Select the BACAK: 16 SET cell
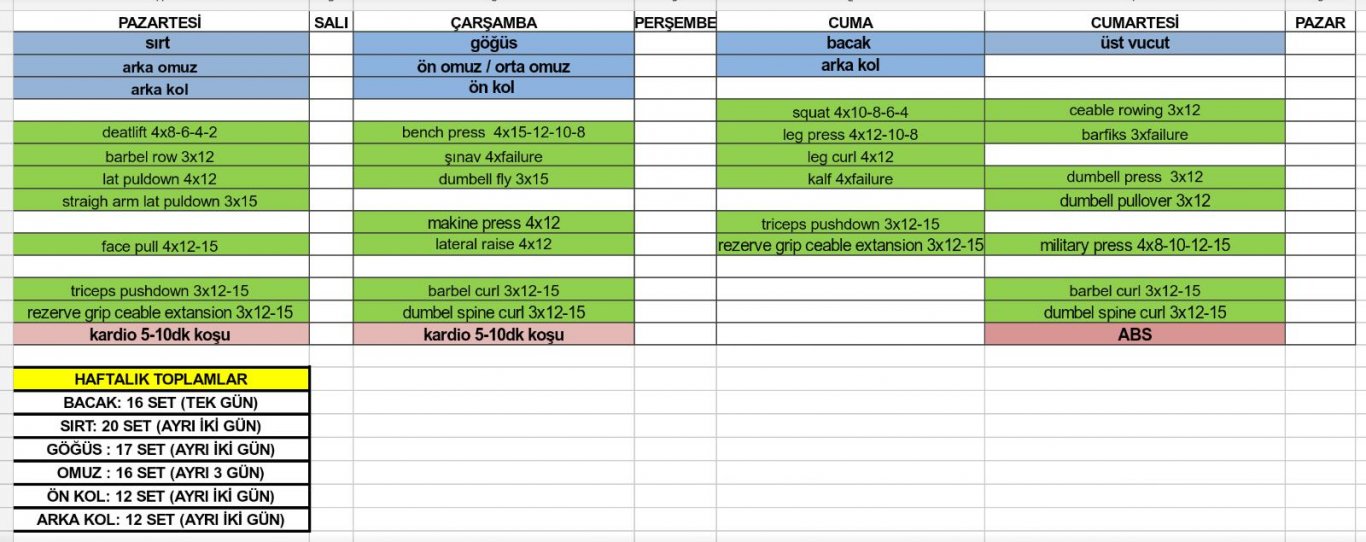Viewport: 1366px width, 542px height. (x=161, y=403)
